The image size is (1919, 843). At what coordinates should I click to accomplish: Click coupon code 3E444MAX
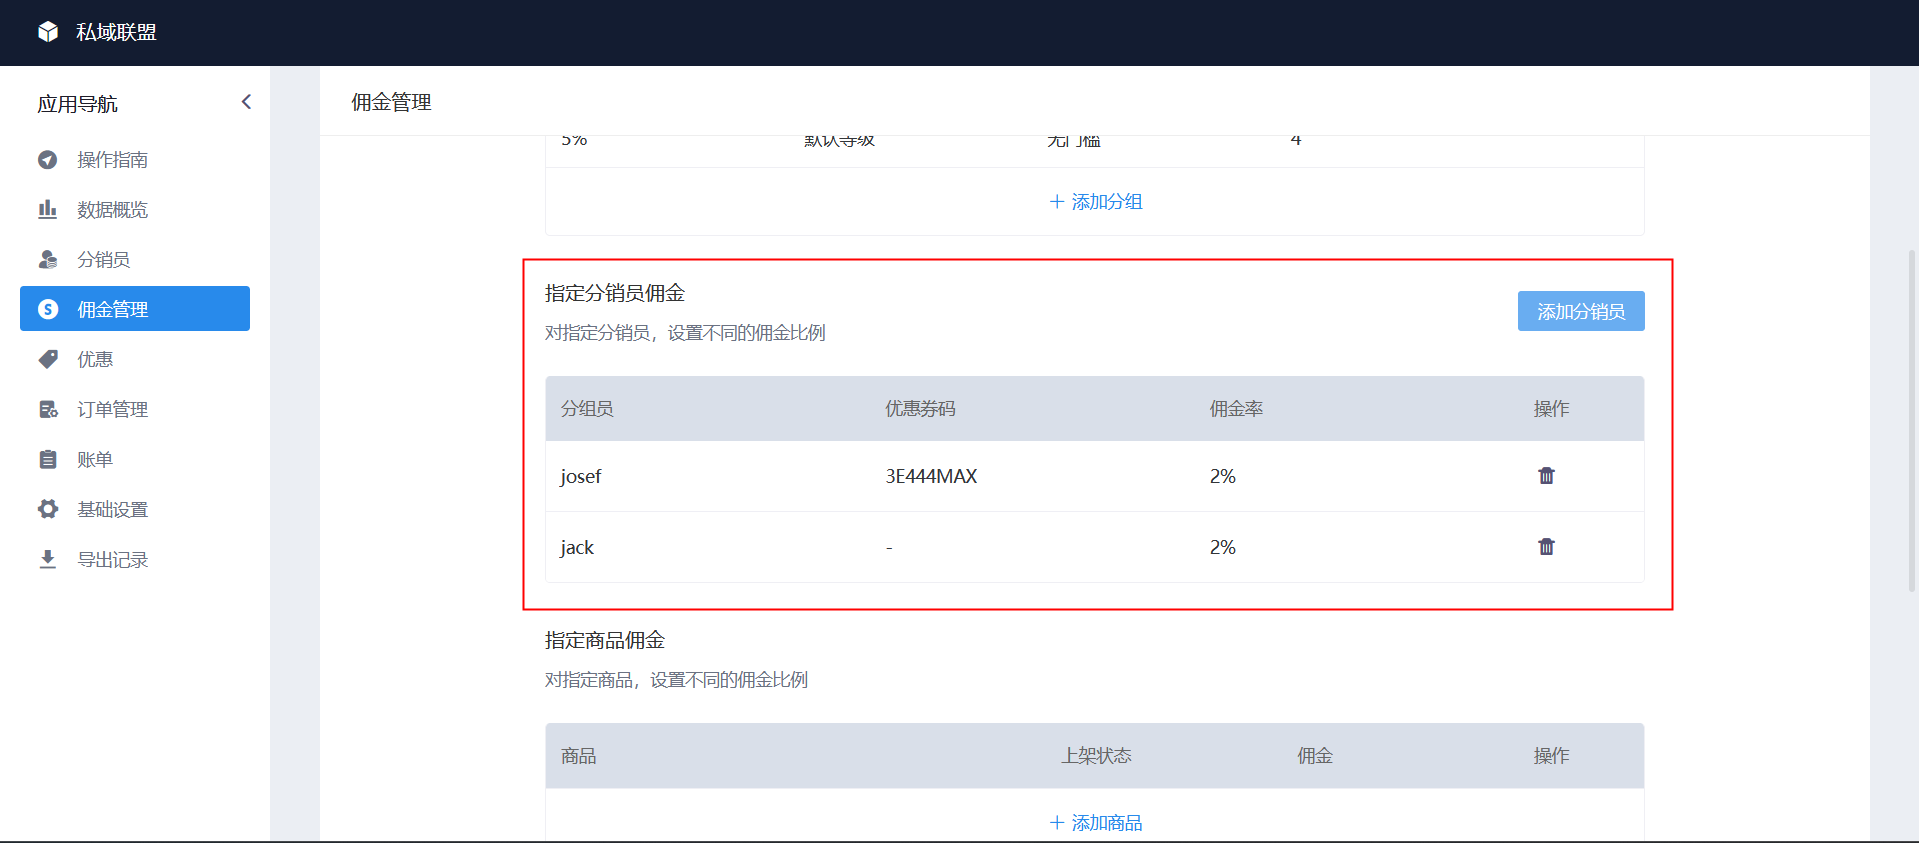pos(931,476)
